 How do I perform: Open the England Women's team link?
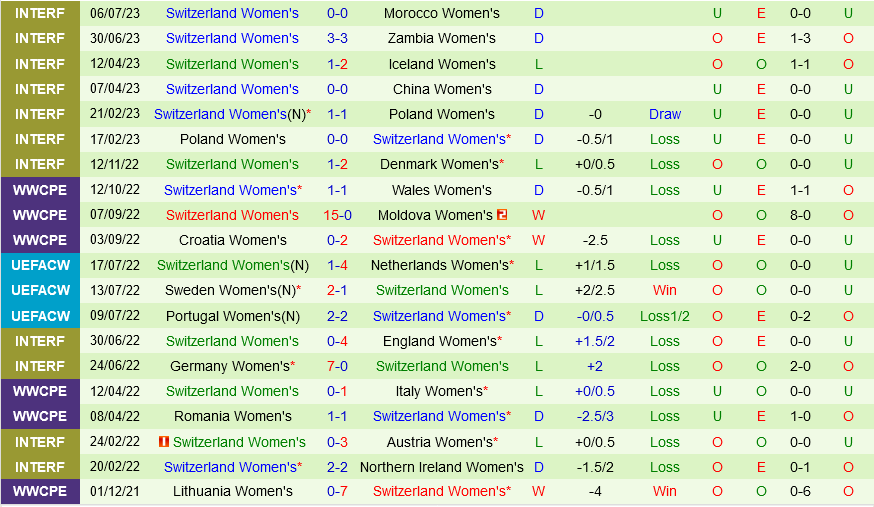pos(439,341)
